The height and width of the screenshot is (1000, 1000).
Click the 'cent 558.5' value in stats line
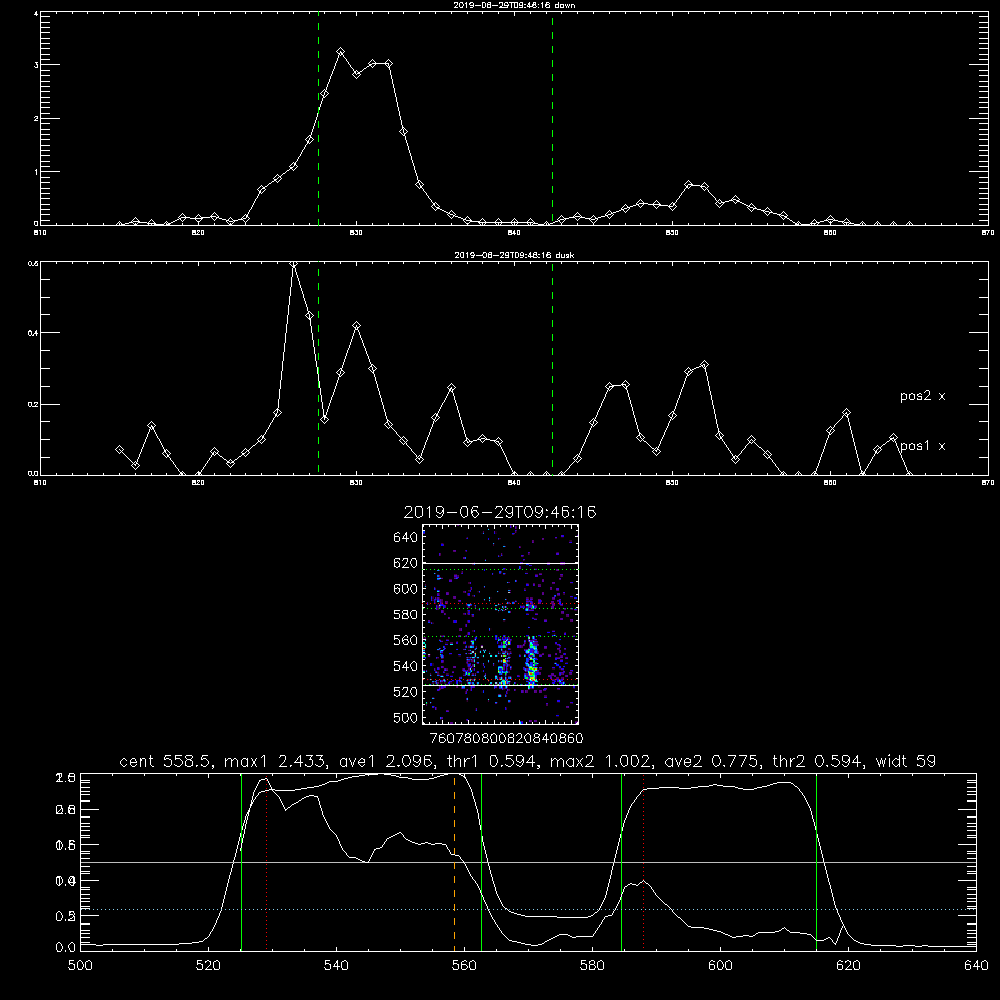coord(166,761)
